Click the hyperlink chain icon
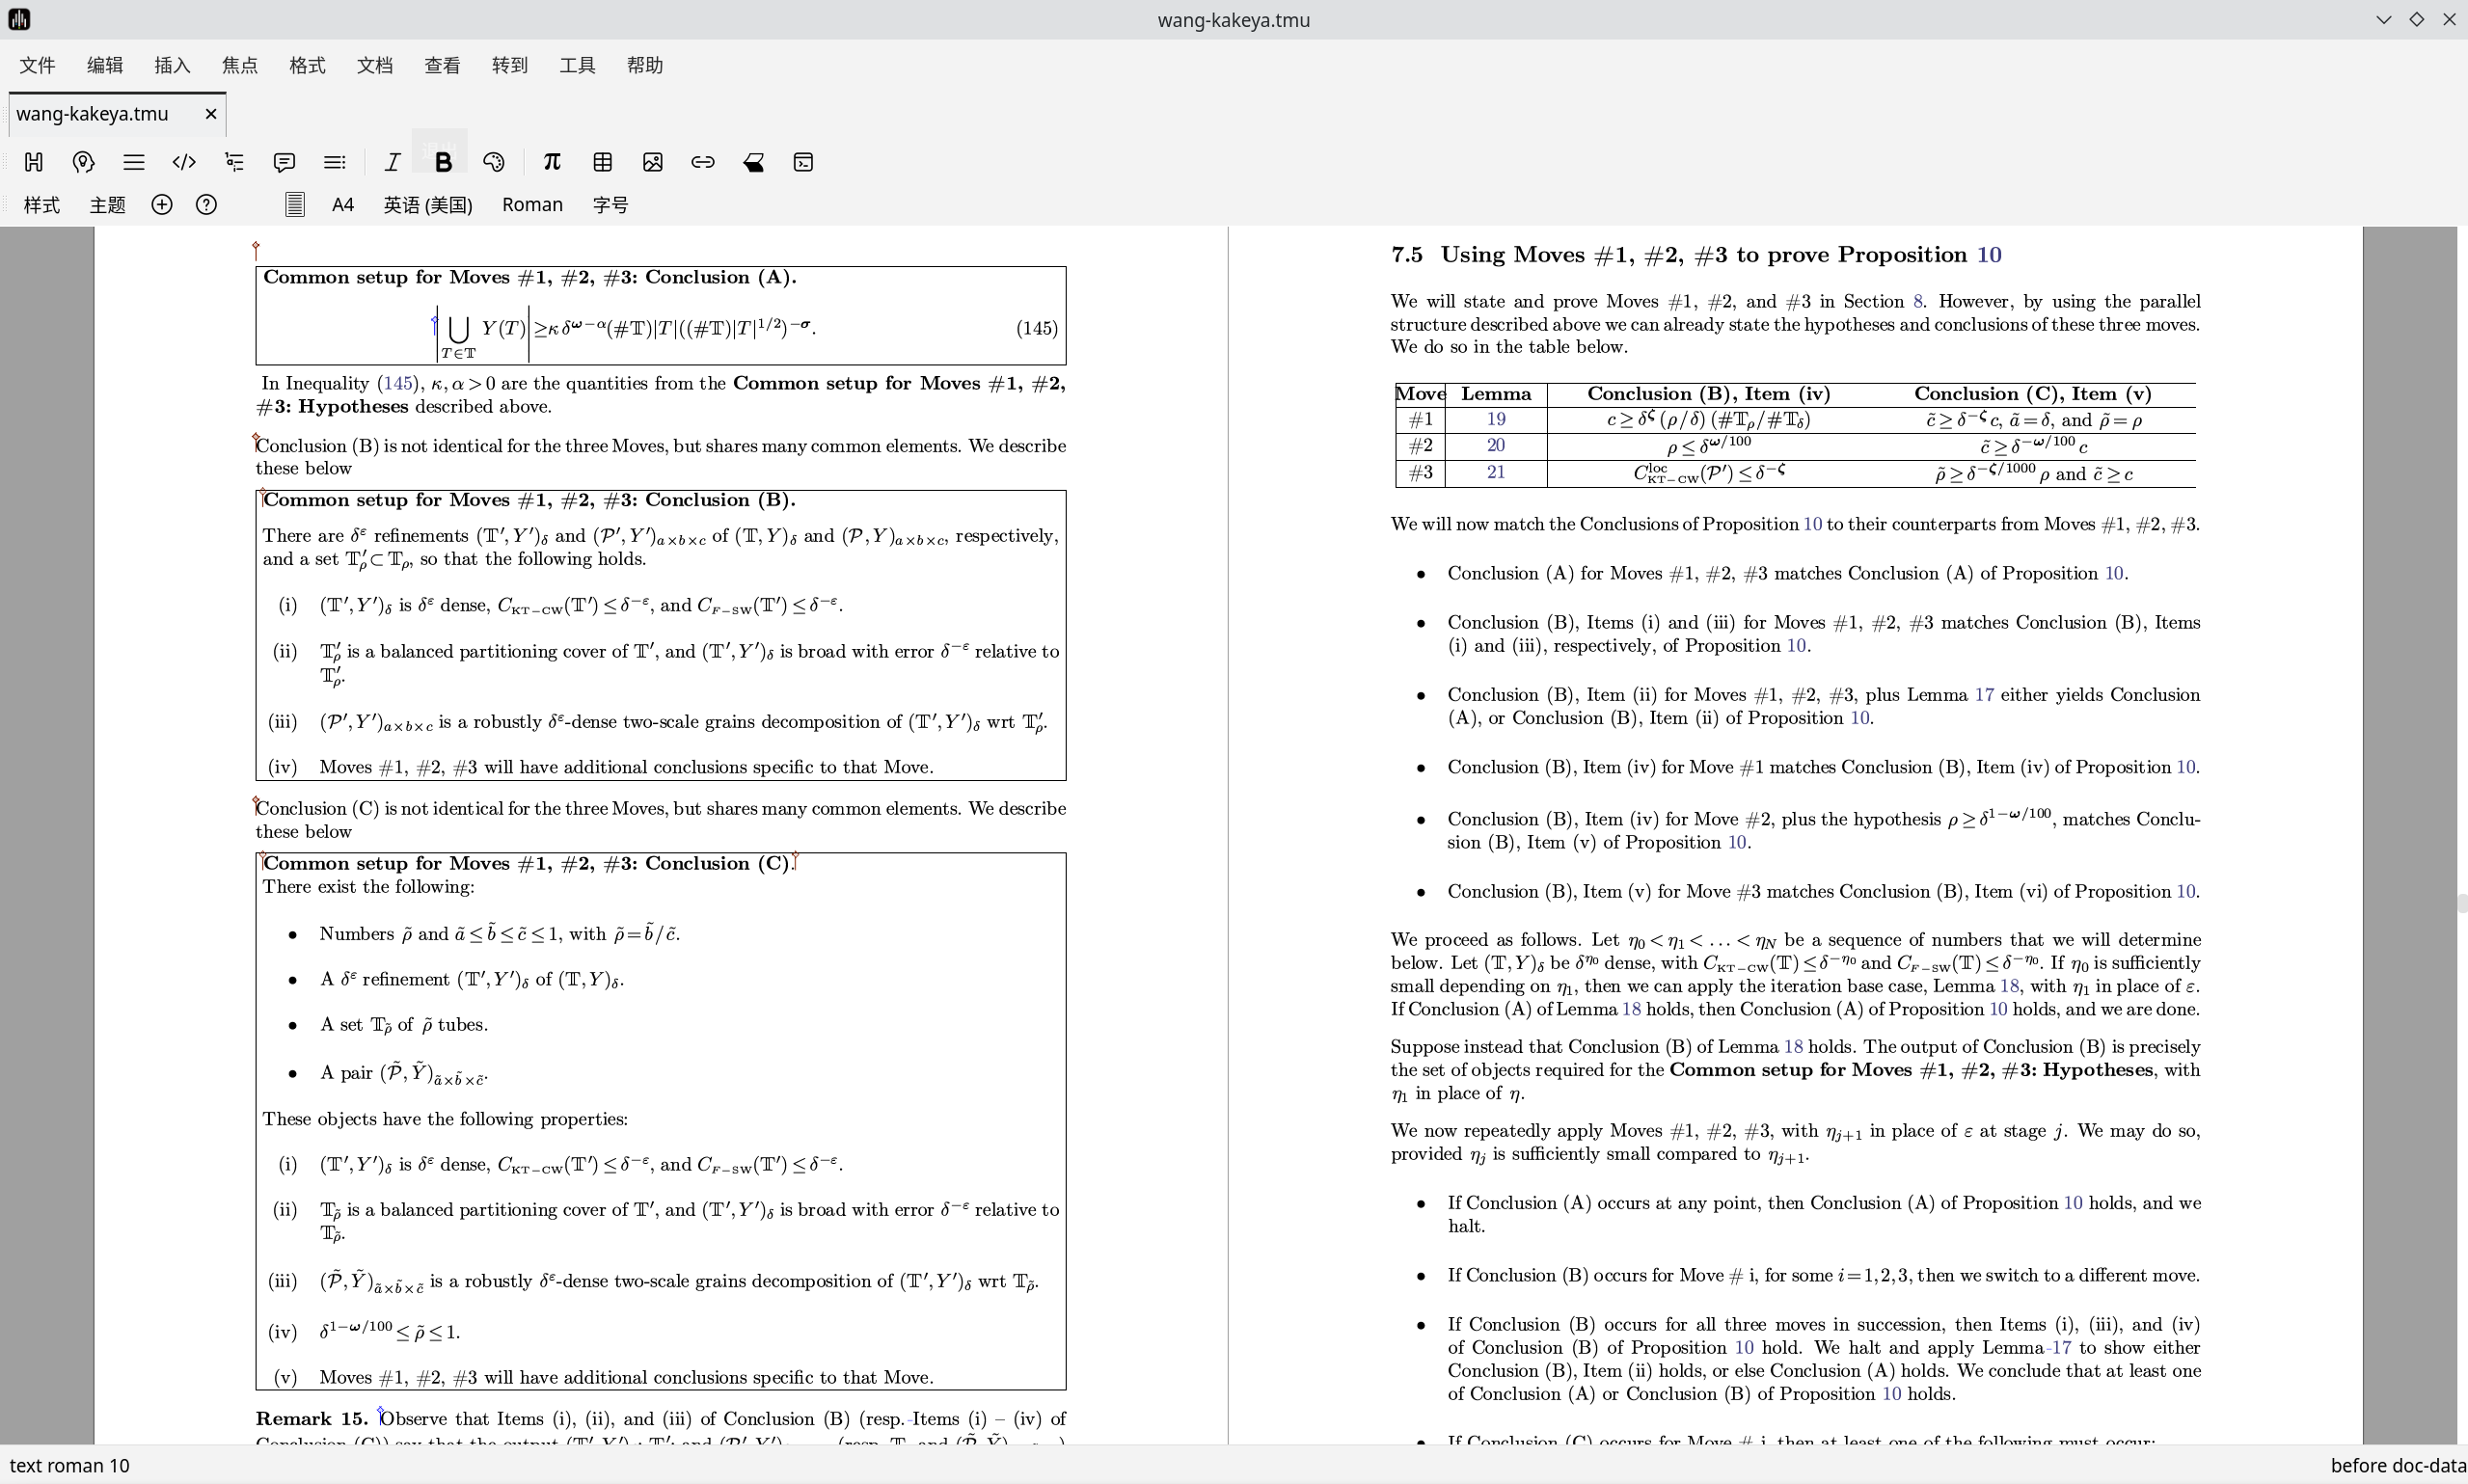The image size is (2468, 1484). coord(703,162)
